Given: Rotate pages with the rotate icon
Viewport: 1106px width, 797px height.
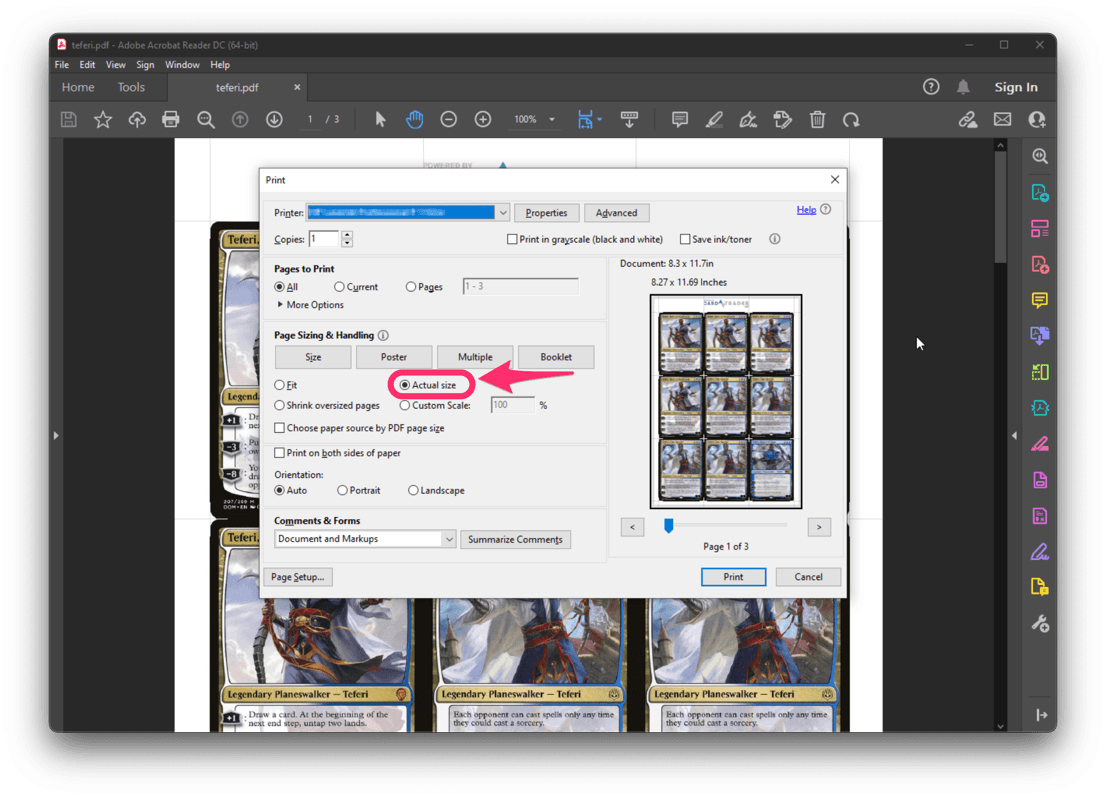Looking at the screenshot, I should pyautogui.click(x=852, y=119).
